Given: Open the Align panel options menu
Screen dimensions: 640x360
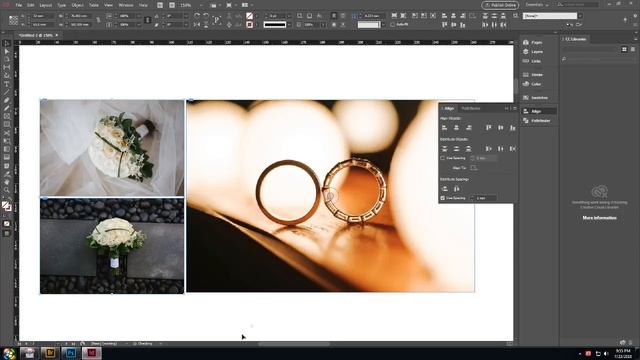Looking at the screenshot, I should [514, 109].
